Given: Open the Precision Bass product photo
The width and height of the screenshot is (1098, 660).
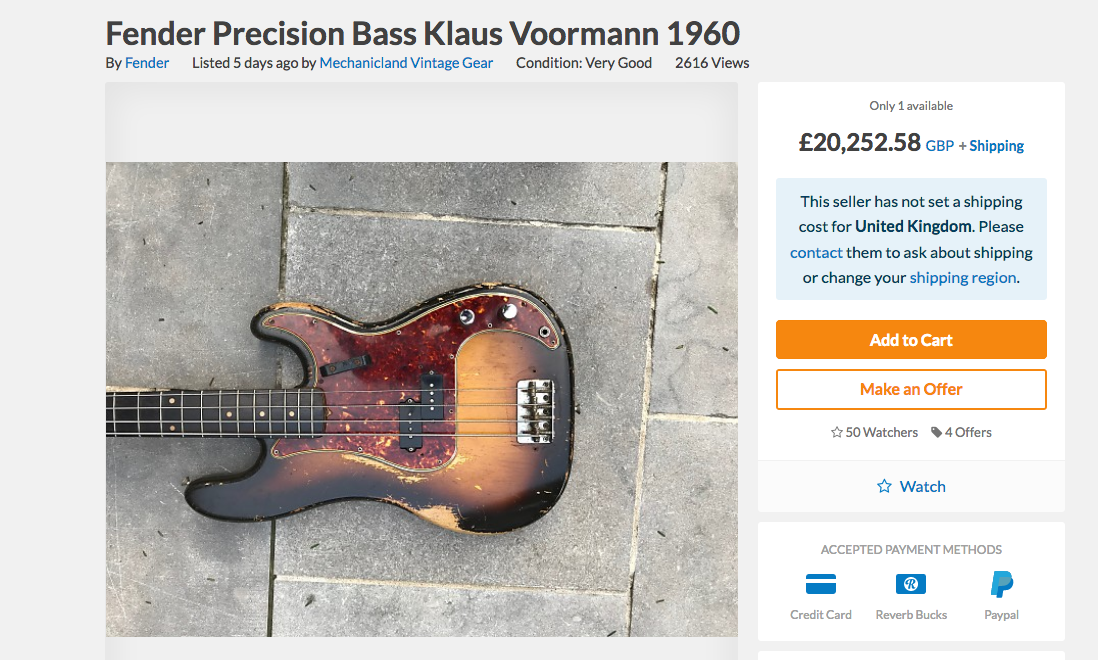Looking at the screenshot, I should (421, 399).
